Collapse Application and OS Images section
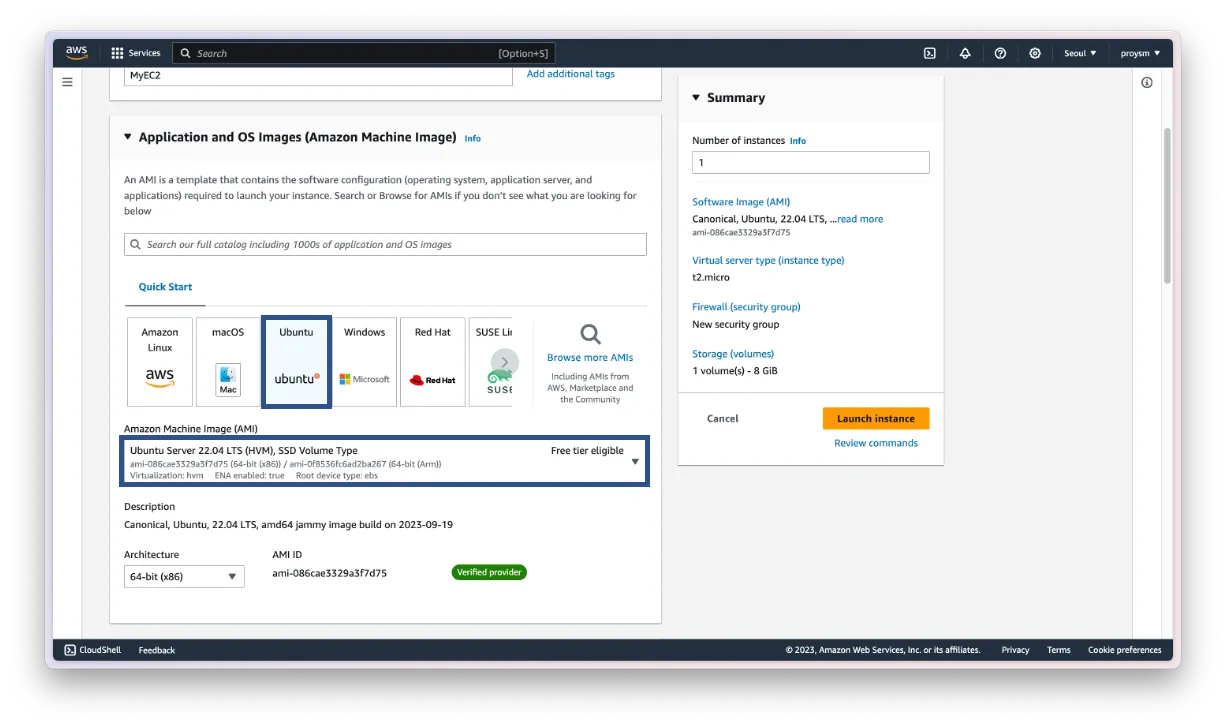The height and width of the screenshot is (728, 1226). (128, 137)
